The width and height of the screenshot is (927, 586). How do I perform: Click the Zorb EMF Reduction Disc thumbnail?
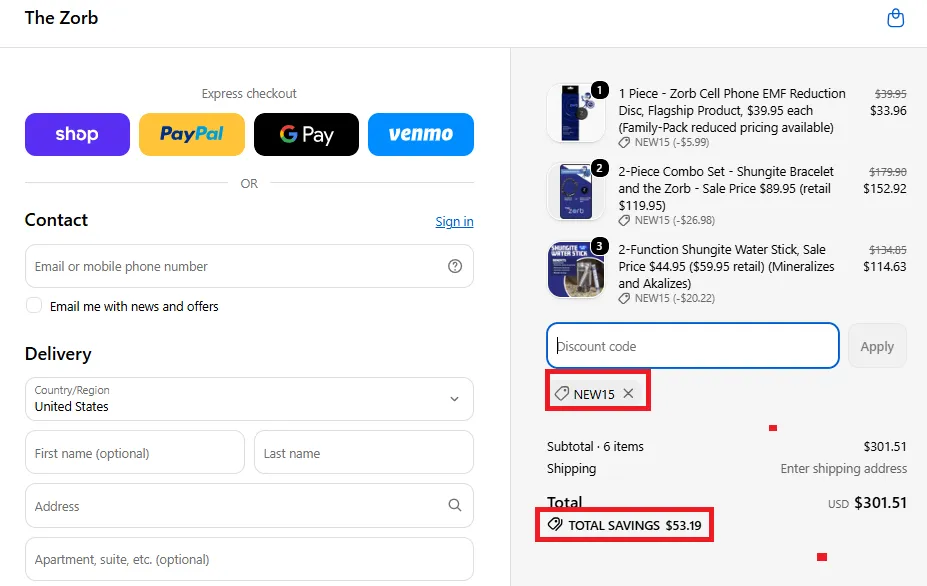[576, 113]
